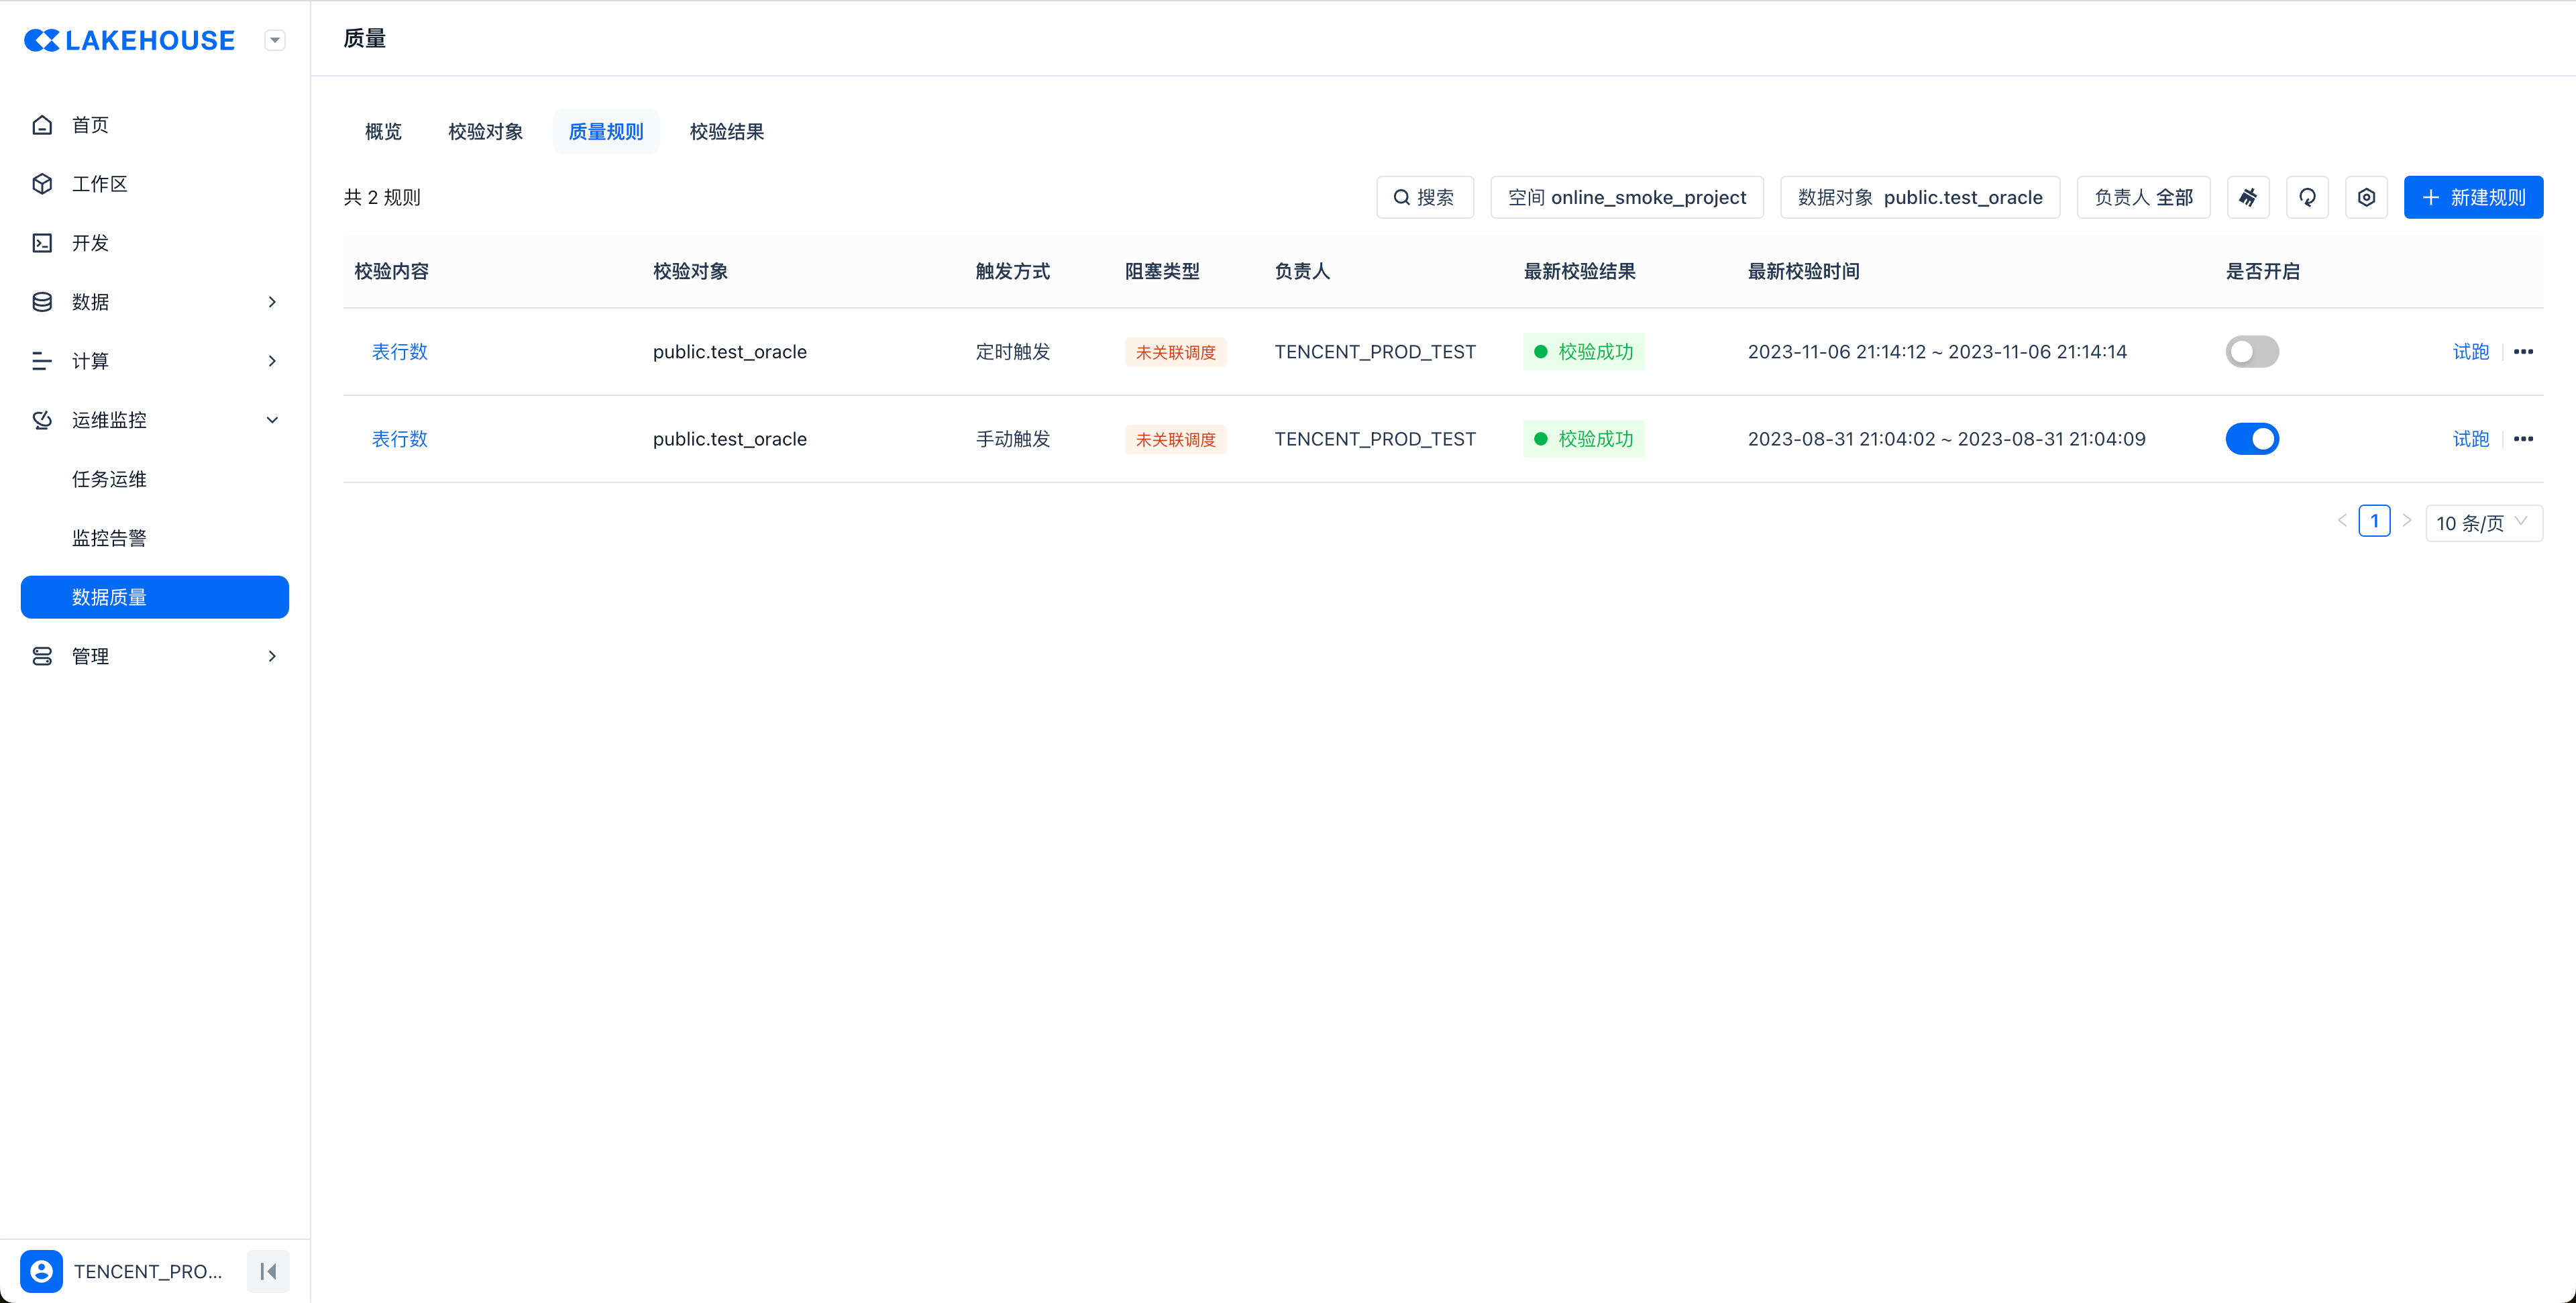Open the Home (首页) icon in sidebar
Screen dimensions: 2576x1303
[42, 125]
